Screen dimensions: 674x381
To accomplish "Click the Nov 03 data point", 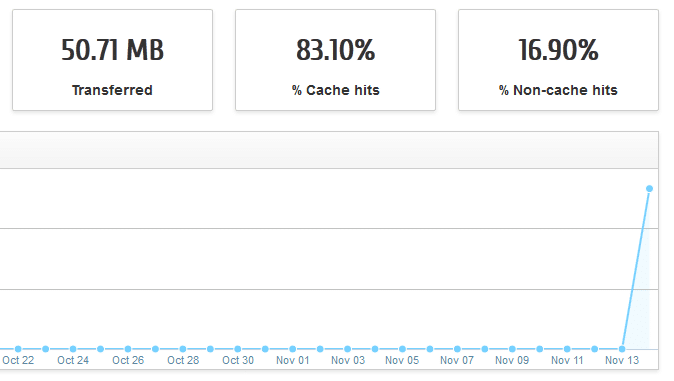I will pos(348,349).
